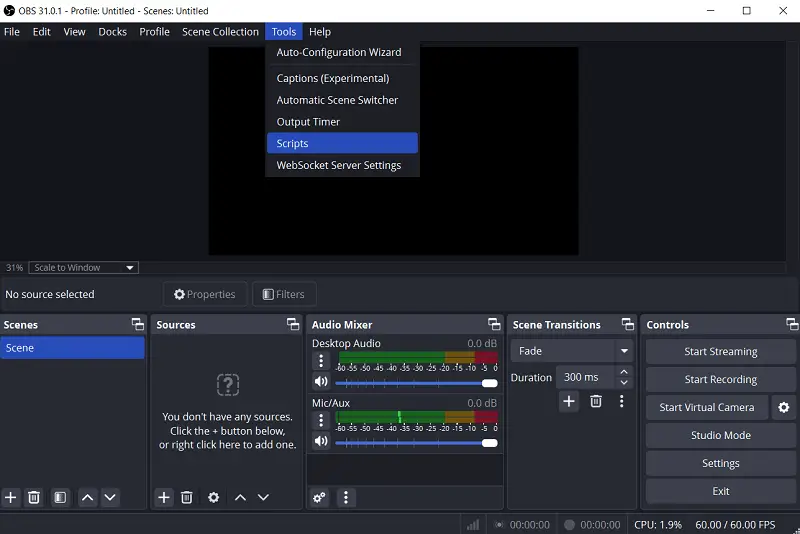
Task: Open Output Timer
Action: point(342,122)
